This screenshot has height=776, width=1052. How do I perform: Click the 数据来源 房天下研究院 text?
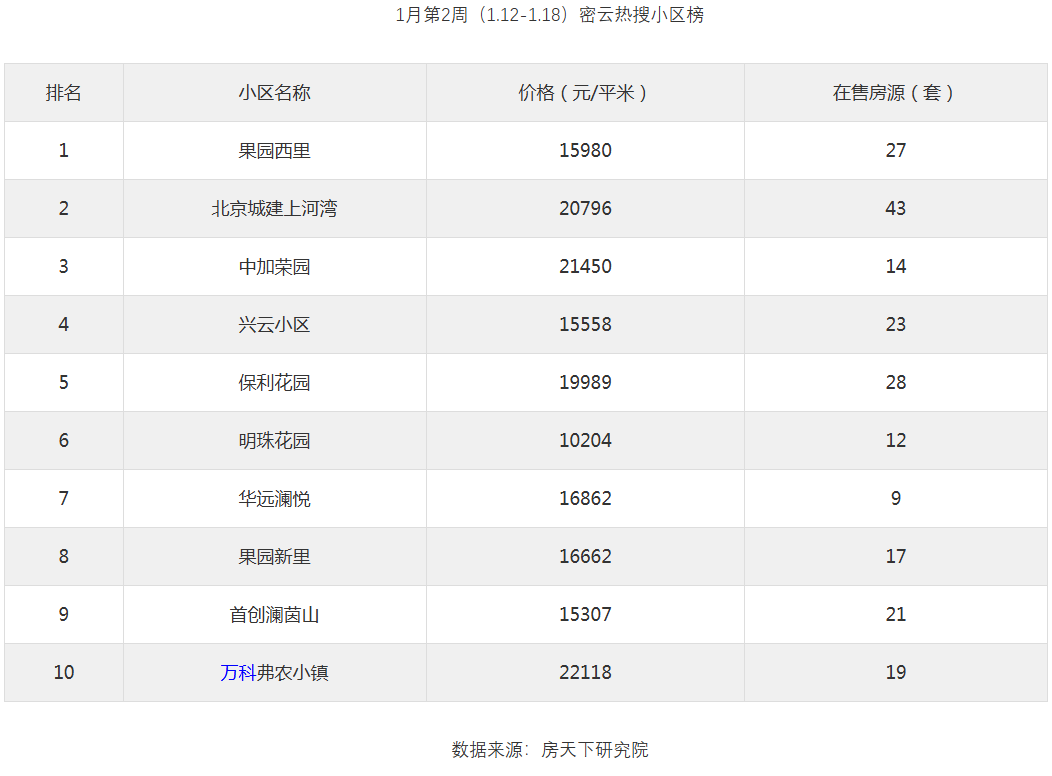549,750
